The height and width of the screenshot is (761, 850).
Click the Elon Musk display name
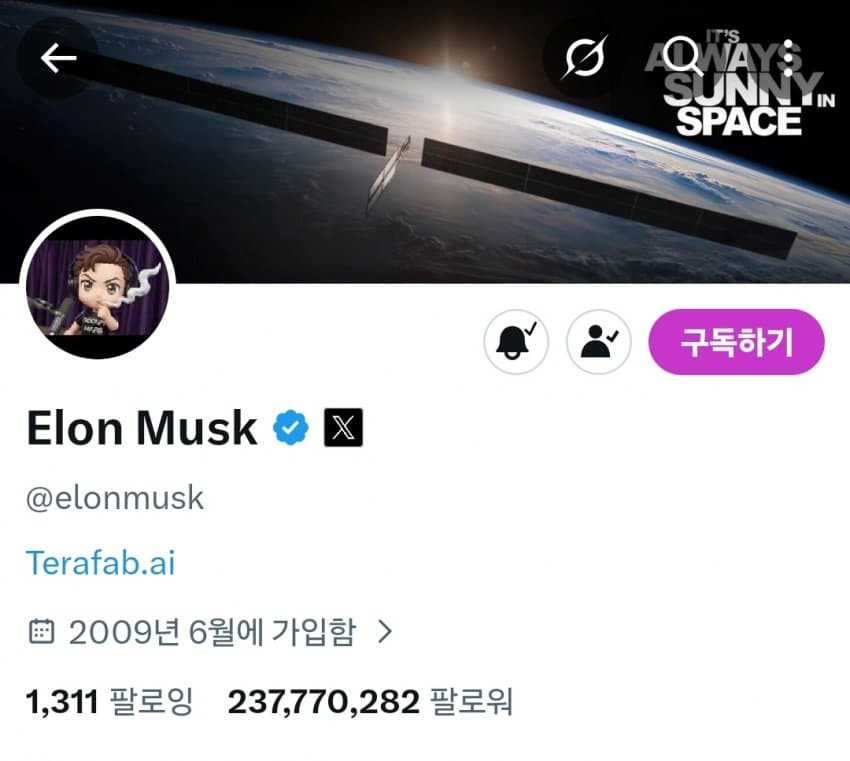tap(142, 428)
